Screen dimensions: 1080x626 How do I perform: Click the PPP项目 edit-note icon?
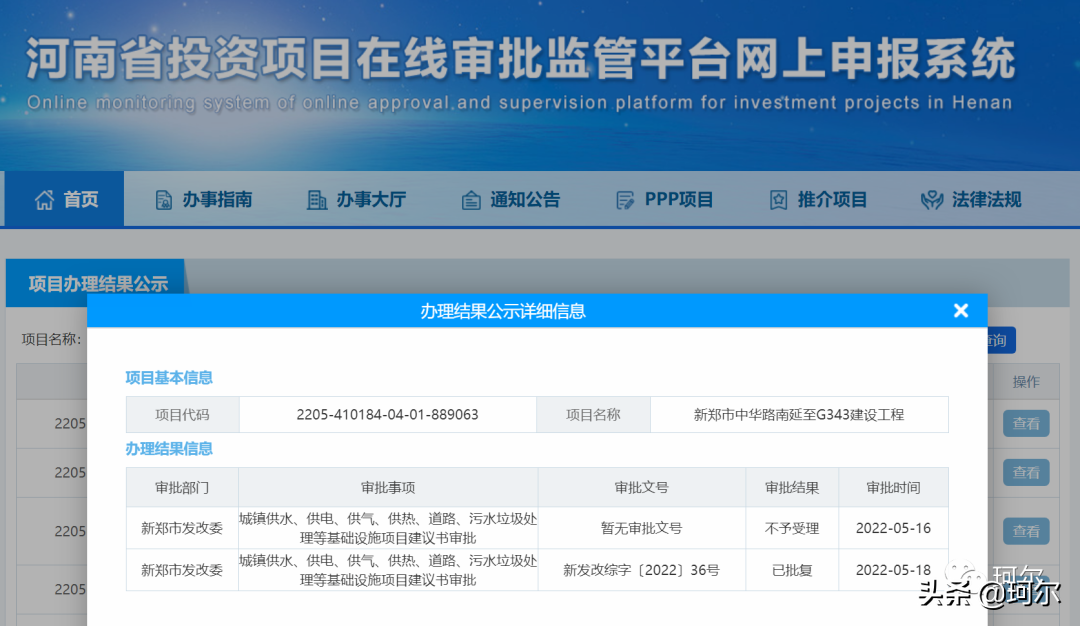[x=625, y=200]
